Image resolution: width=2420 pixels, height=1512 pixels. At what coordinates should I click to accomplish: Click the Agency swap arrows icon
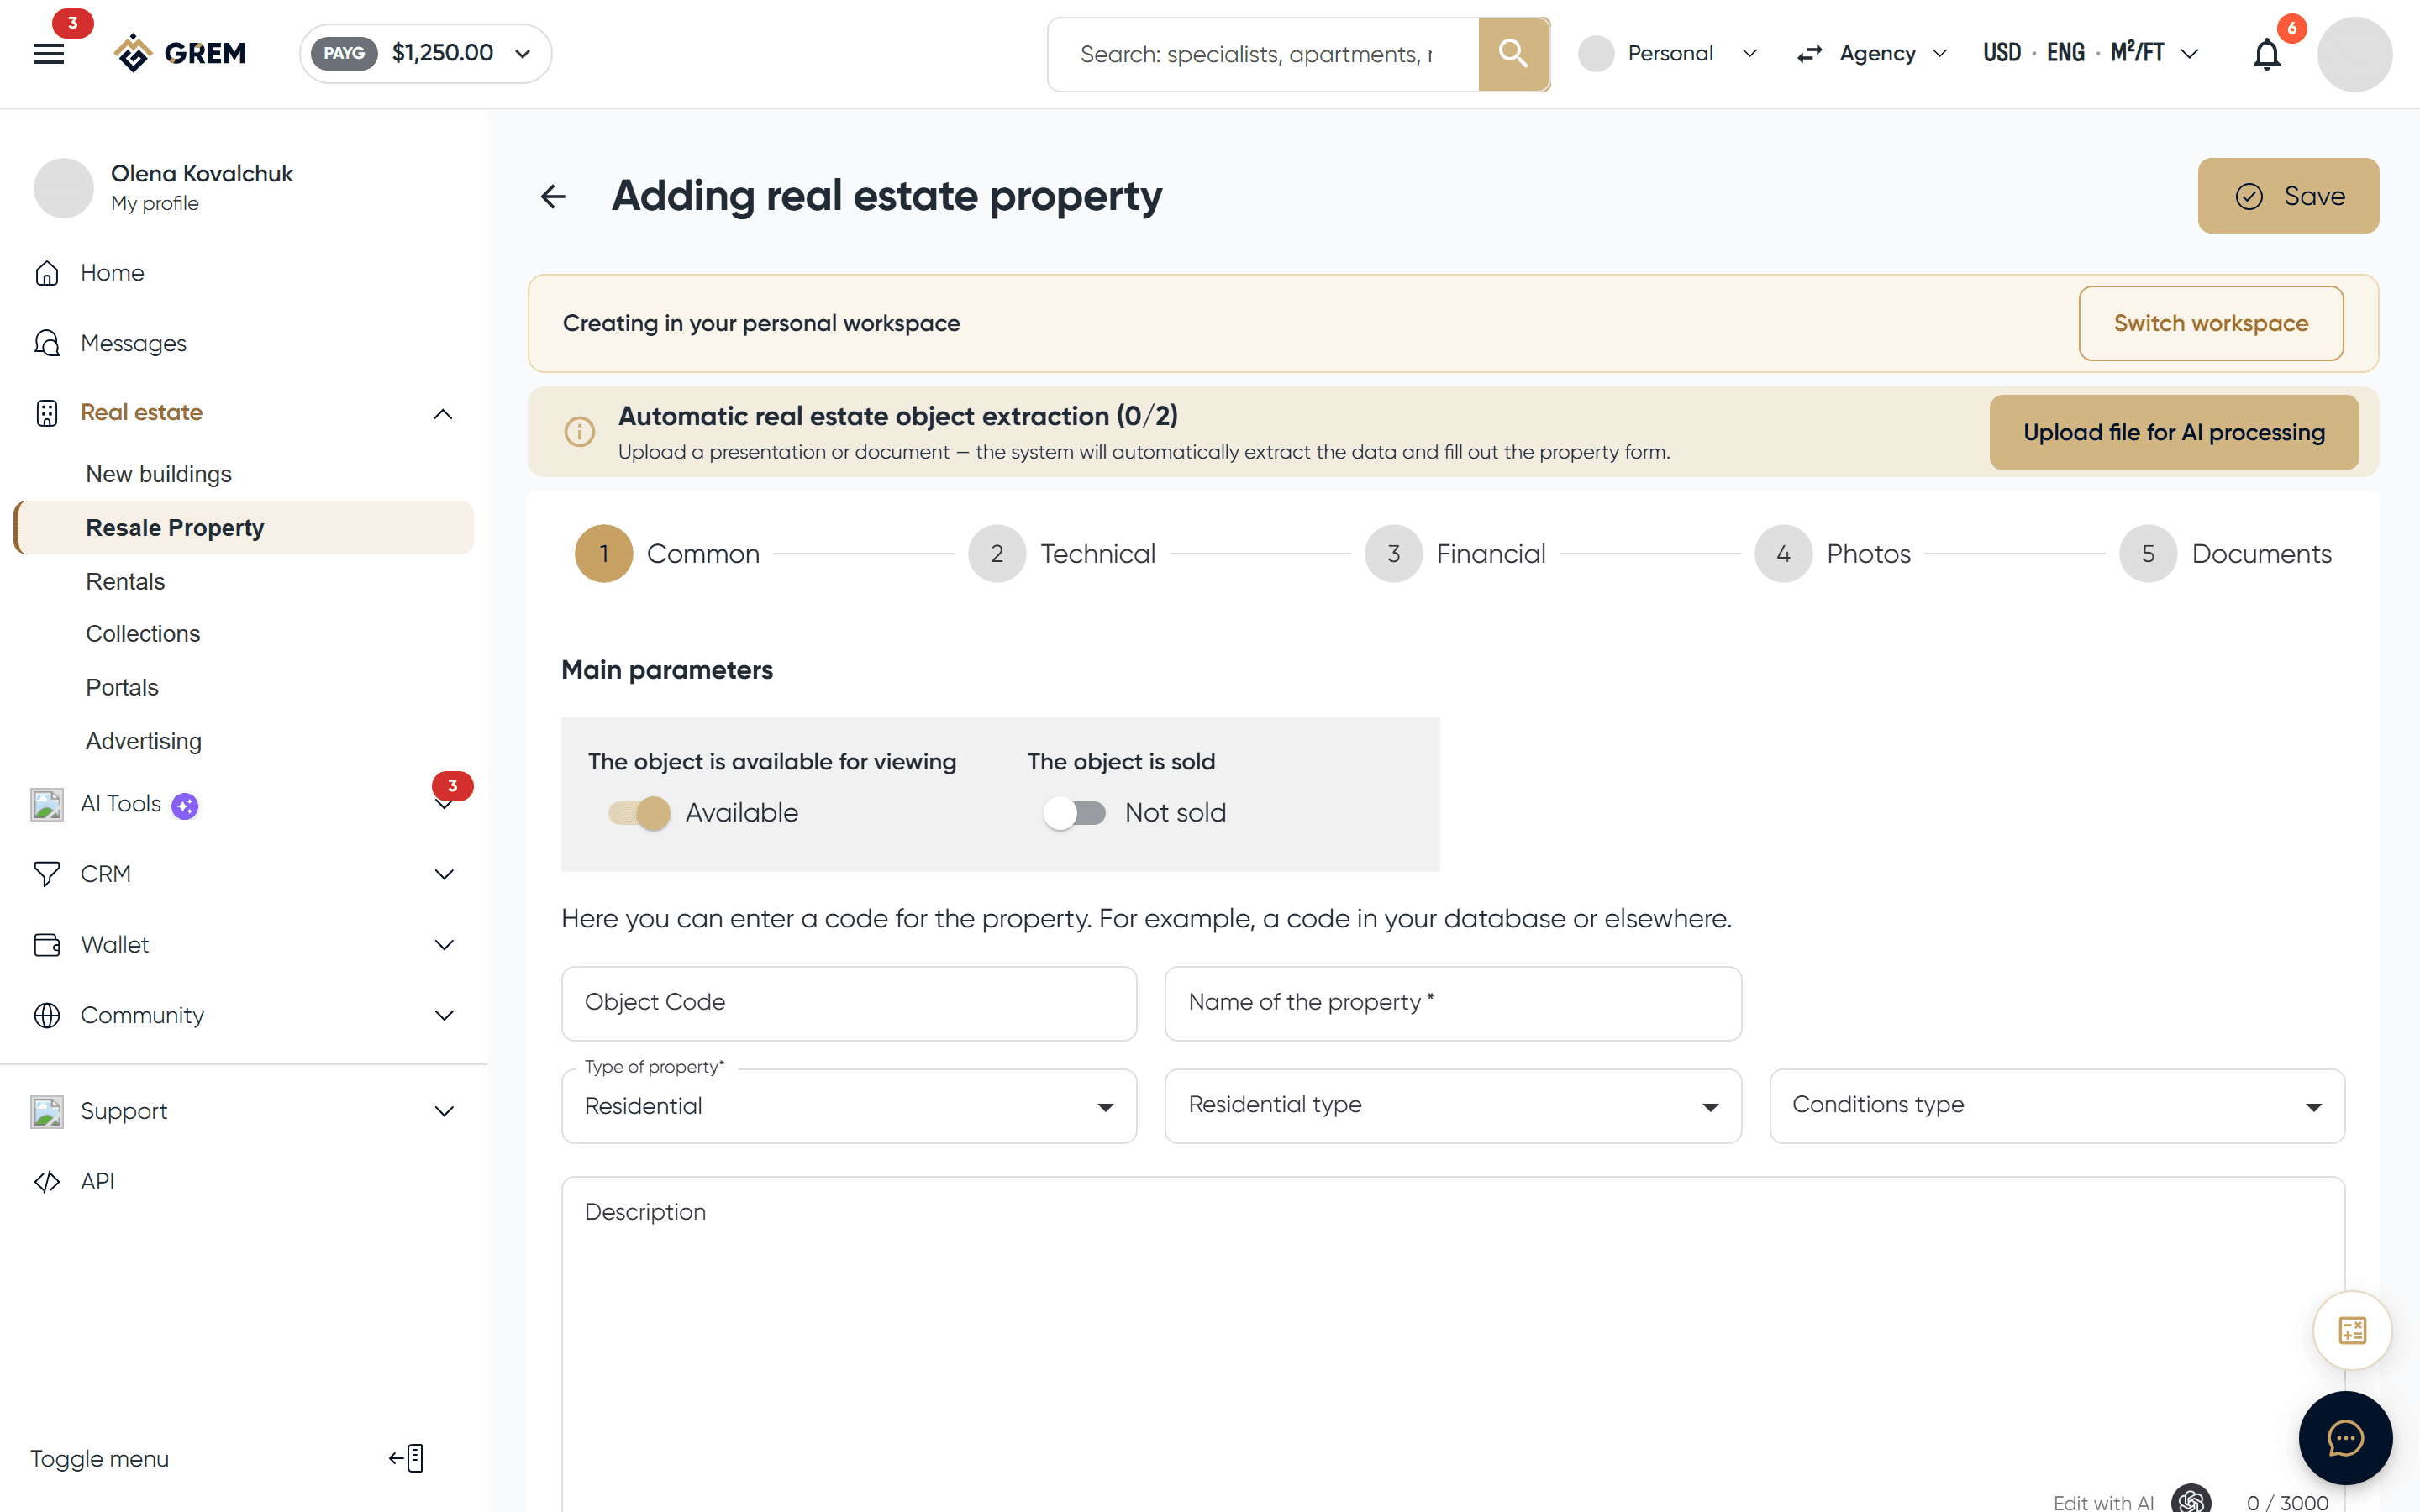1809,54
